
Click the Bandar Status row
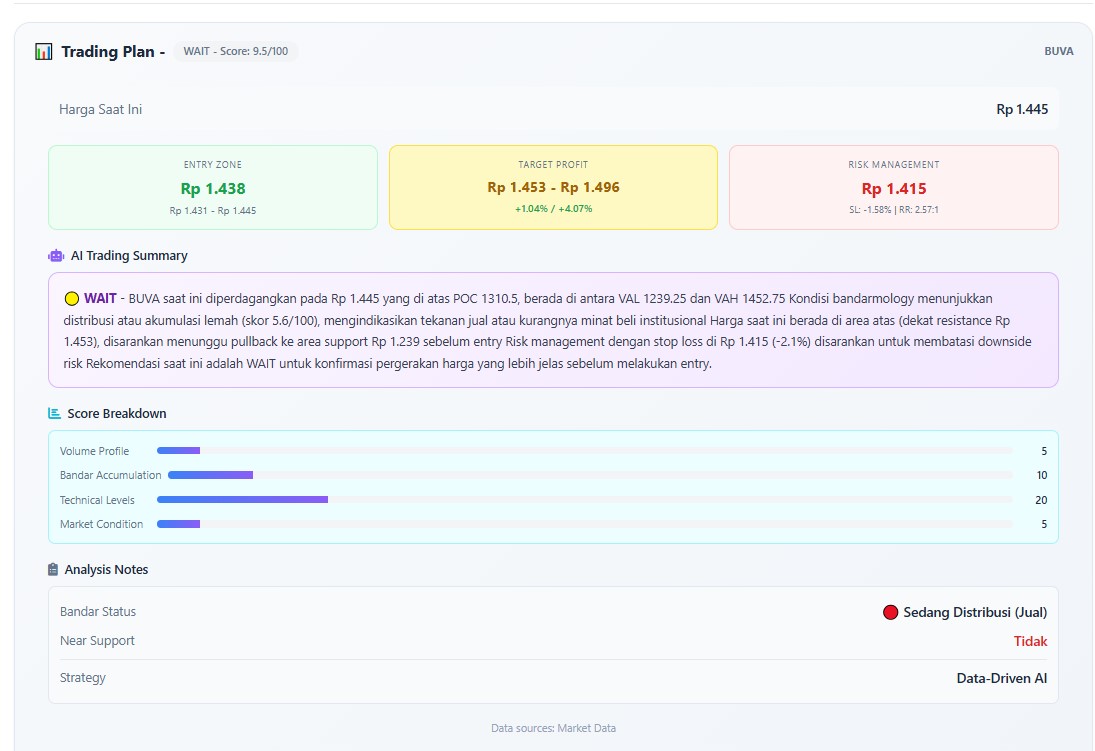[x=553, y=612]
